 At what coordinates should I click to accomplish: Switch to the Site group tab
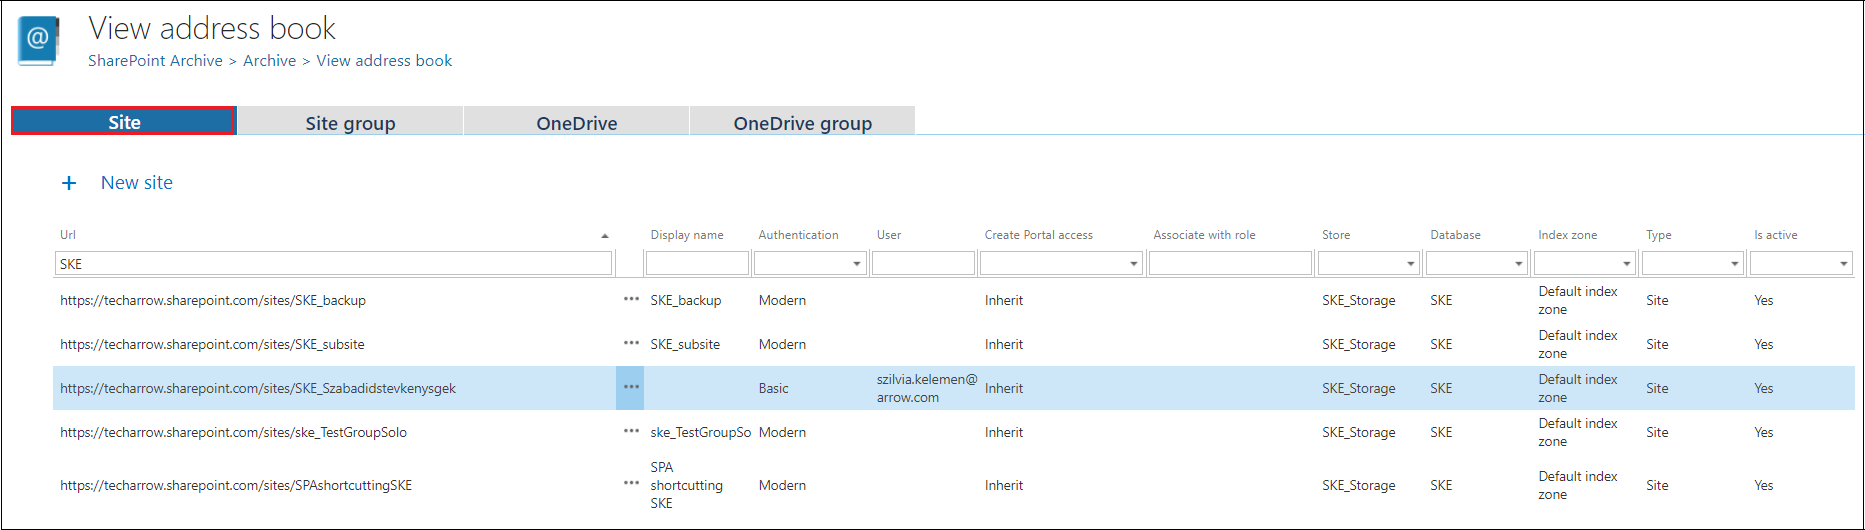pos(350,122)
